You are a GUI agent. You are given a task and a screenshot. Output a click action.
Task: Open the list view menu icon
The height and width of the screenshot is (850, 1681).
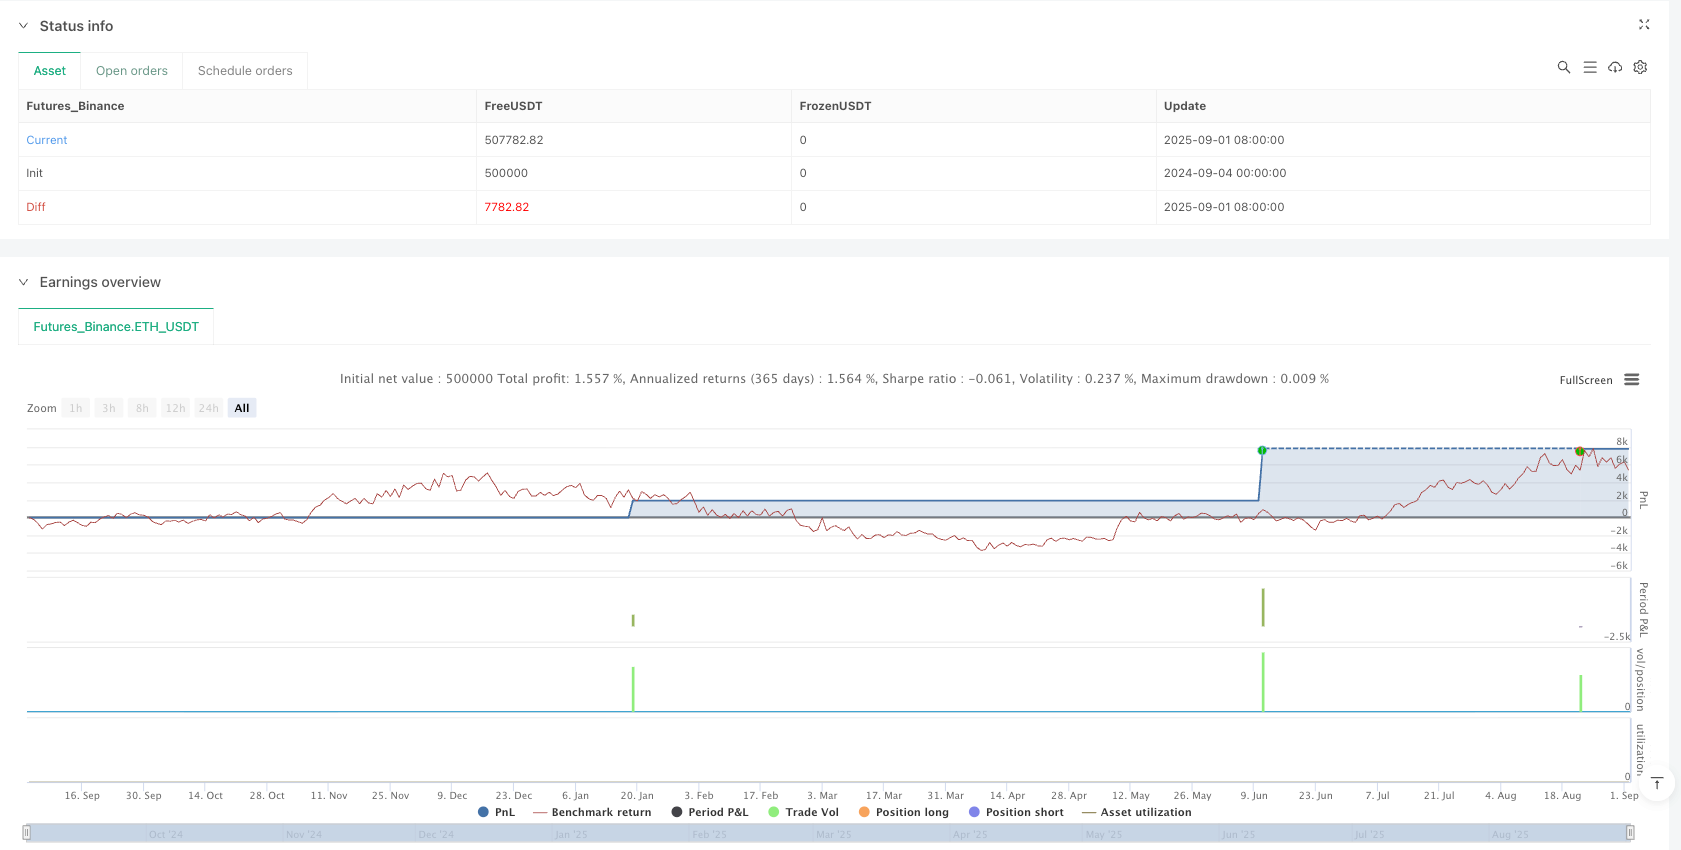click(x=1590, y=68)
